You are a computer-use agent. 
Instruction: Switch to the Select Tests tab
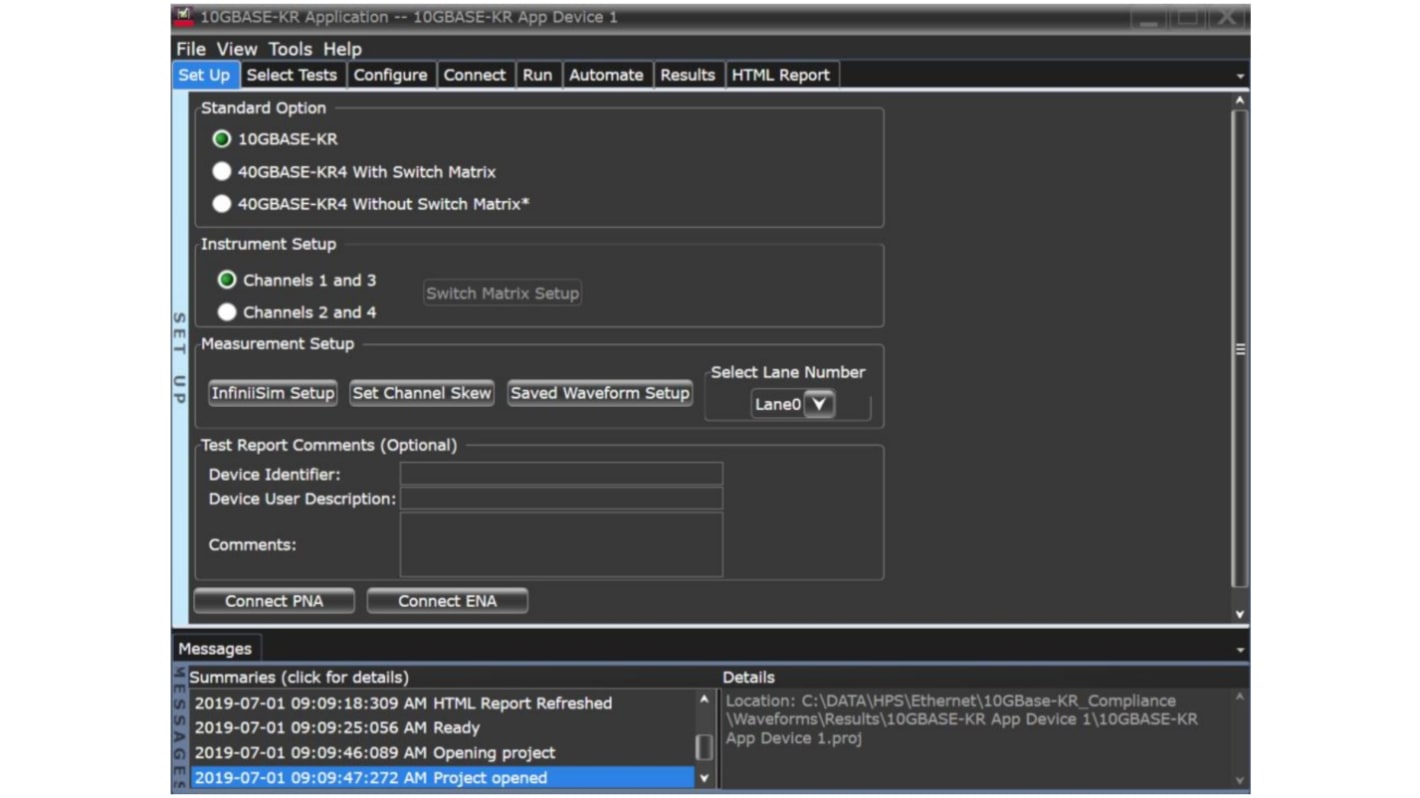(292, 75)
